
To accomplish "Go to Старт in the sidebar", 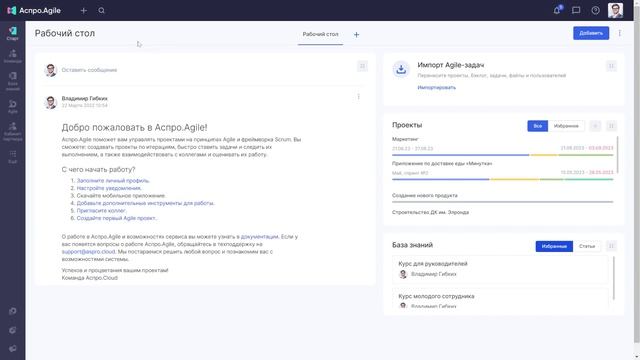I will tap(13, 33).
